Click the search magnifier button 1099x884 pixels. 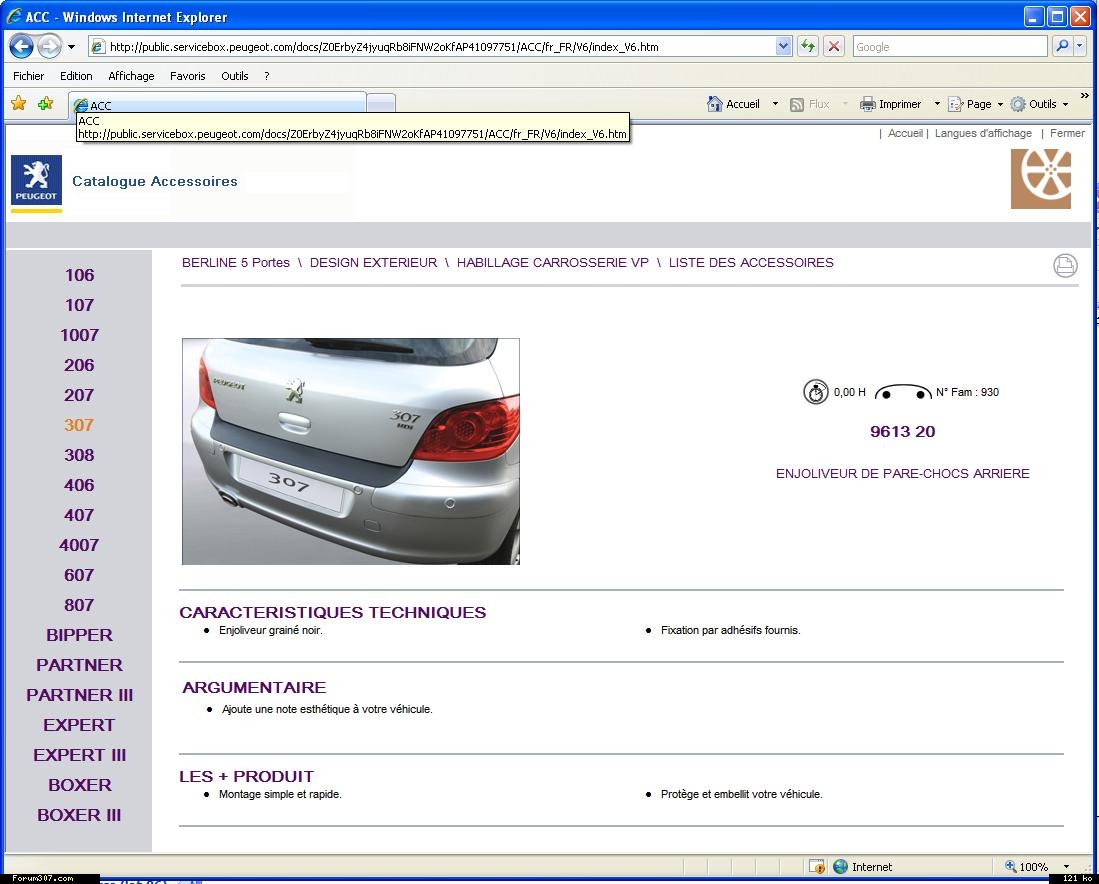coord(1062,46)
